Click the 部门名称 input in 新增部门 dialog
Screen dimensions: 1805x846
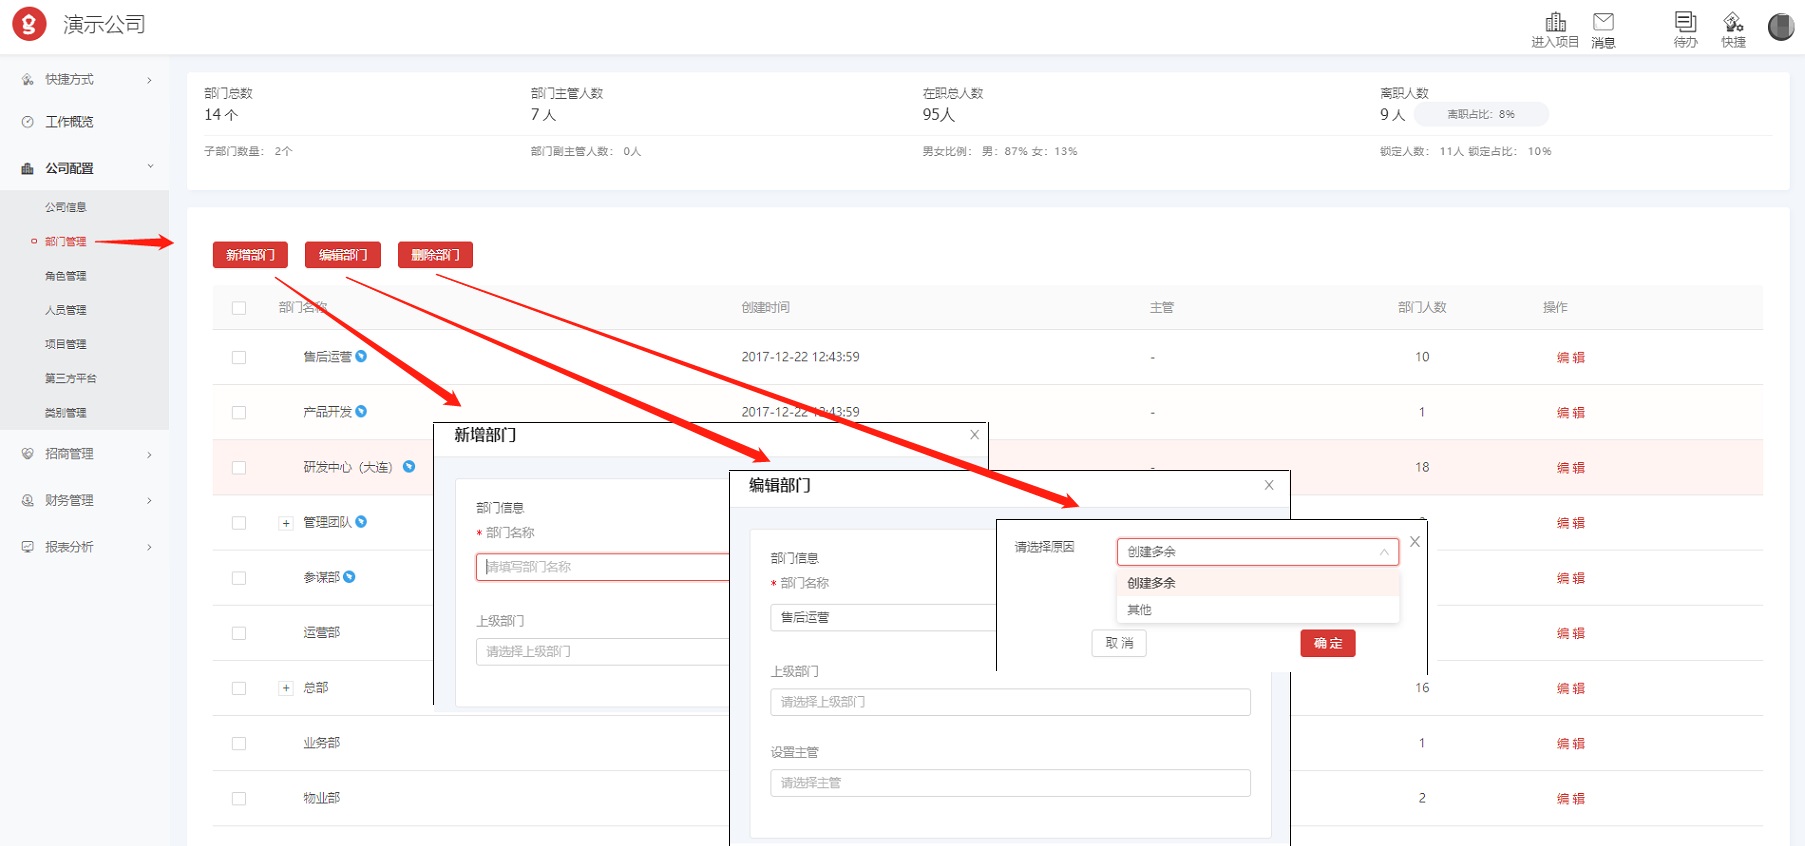[x=602, y=567]
